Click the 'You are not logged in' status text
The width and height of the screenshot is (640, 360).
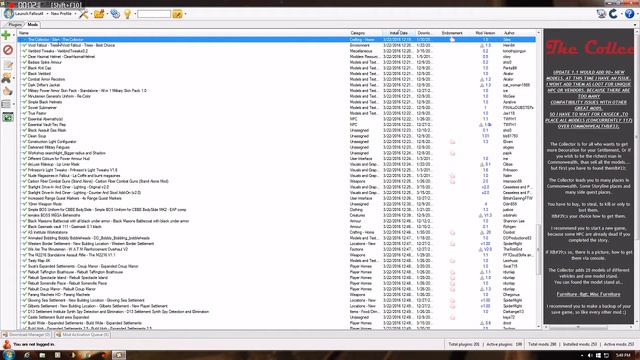[x=34, y=344]
